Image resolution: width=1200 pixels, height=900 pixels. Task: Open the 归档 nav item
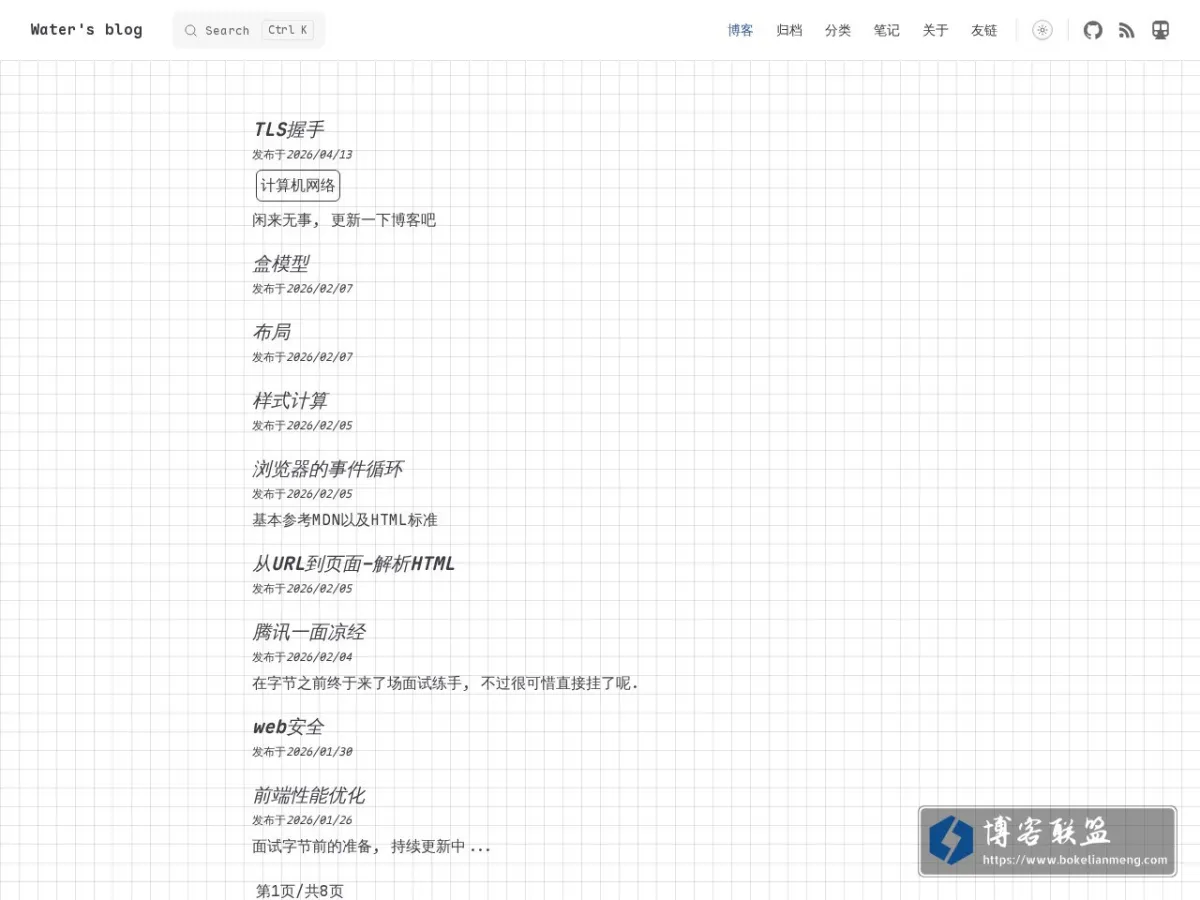click(x=789, y=30)
